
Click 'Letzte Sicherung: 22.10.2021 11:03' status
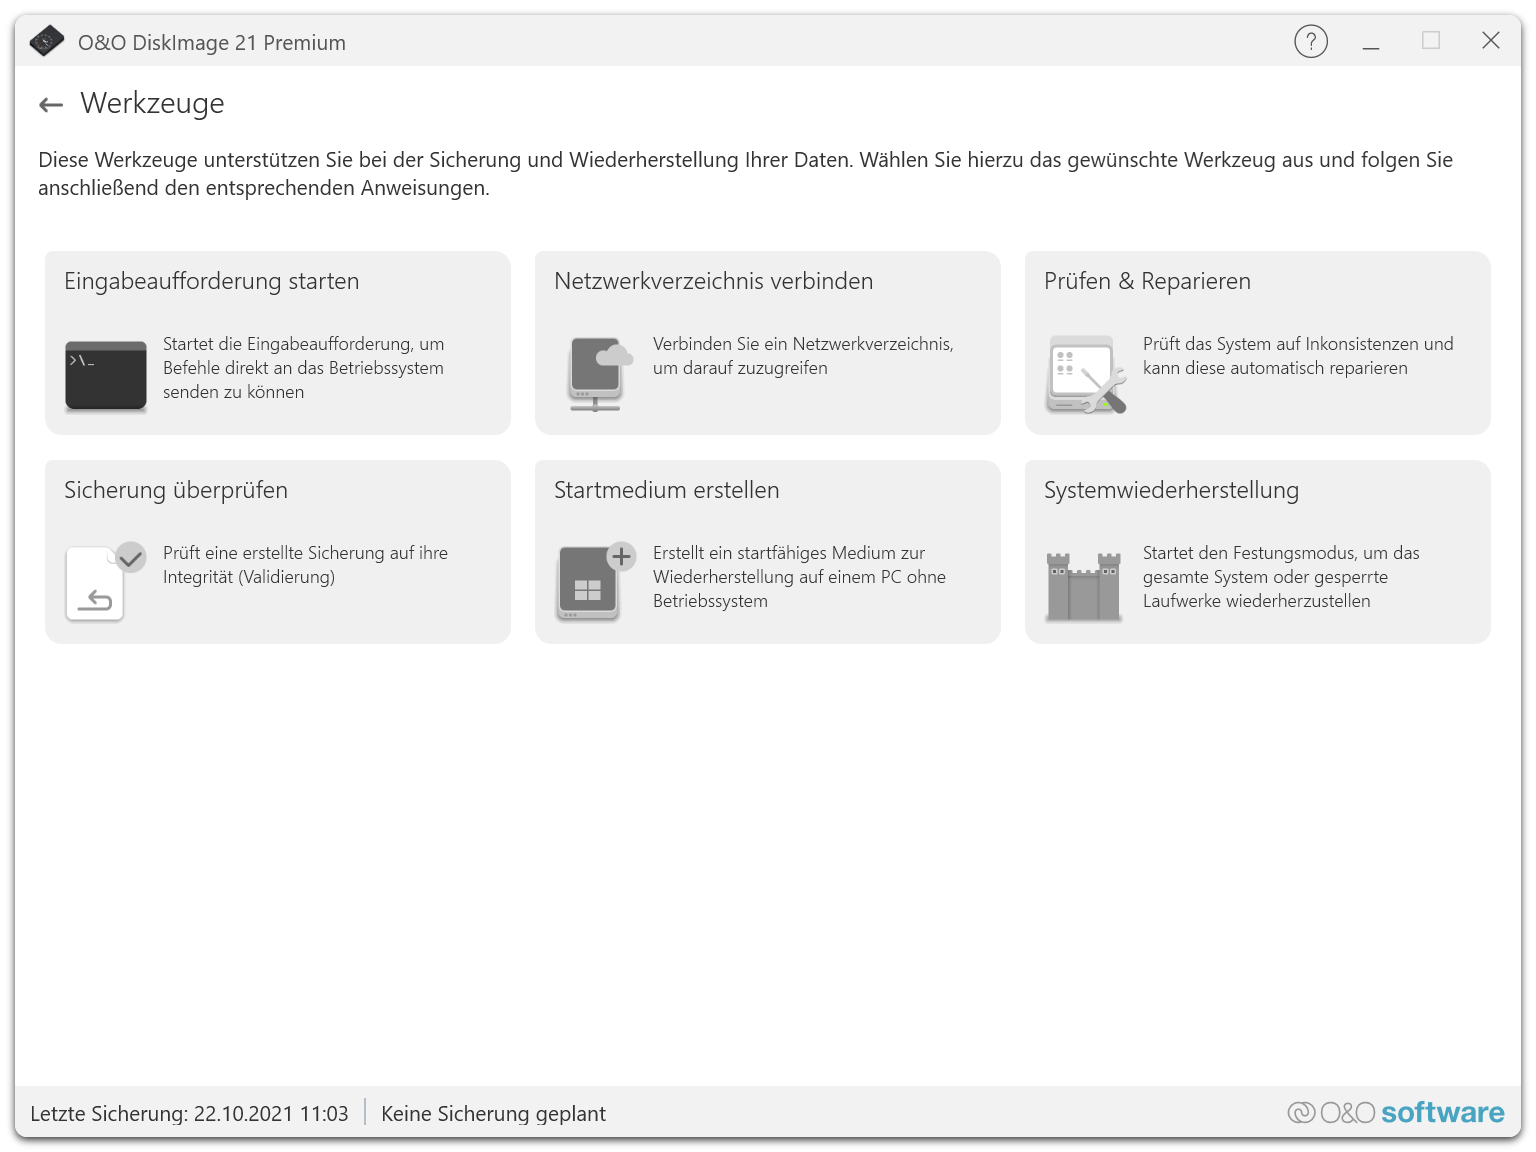(x=189, y=1113)
